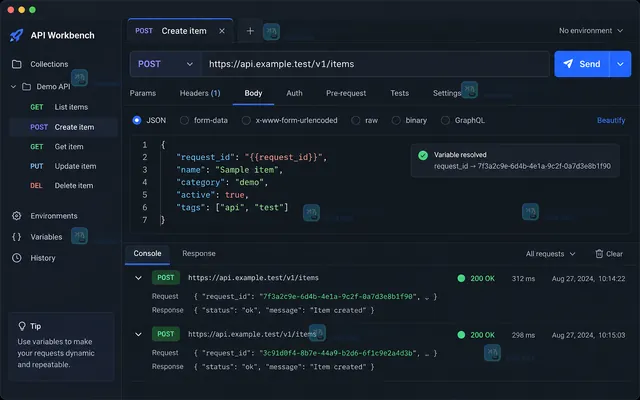Open the All requests filter dropdown
Screen dimensions: 640x400
tap(550, 254)
